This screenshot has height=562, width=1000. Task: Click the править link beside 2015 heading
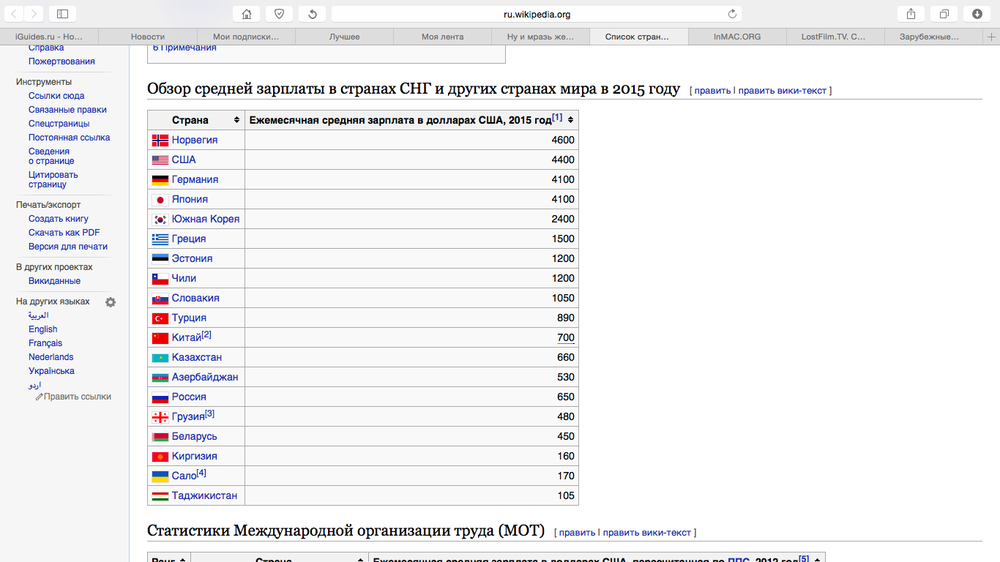712,90
